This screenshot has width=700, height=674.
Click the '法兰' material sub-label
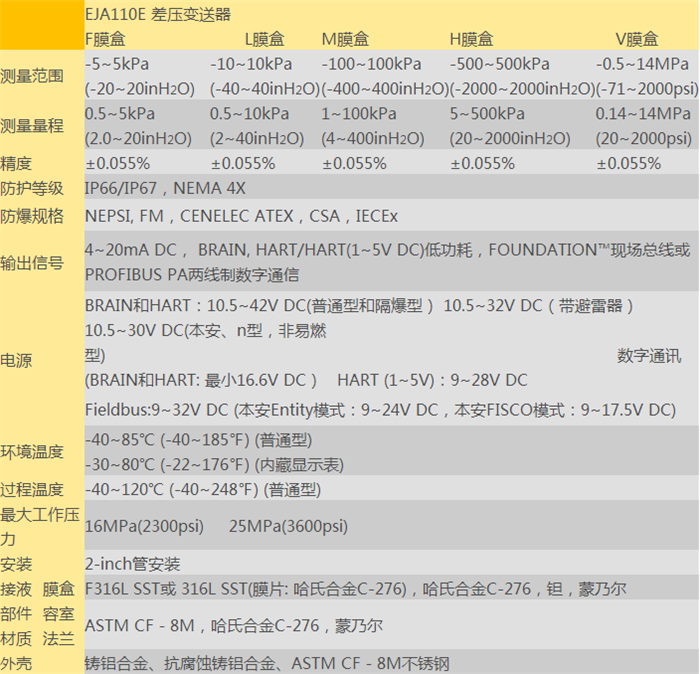[x=58, y=638]
